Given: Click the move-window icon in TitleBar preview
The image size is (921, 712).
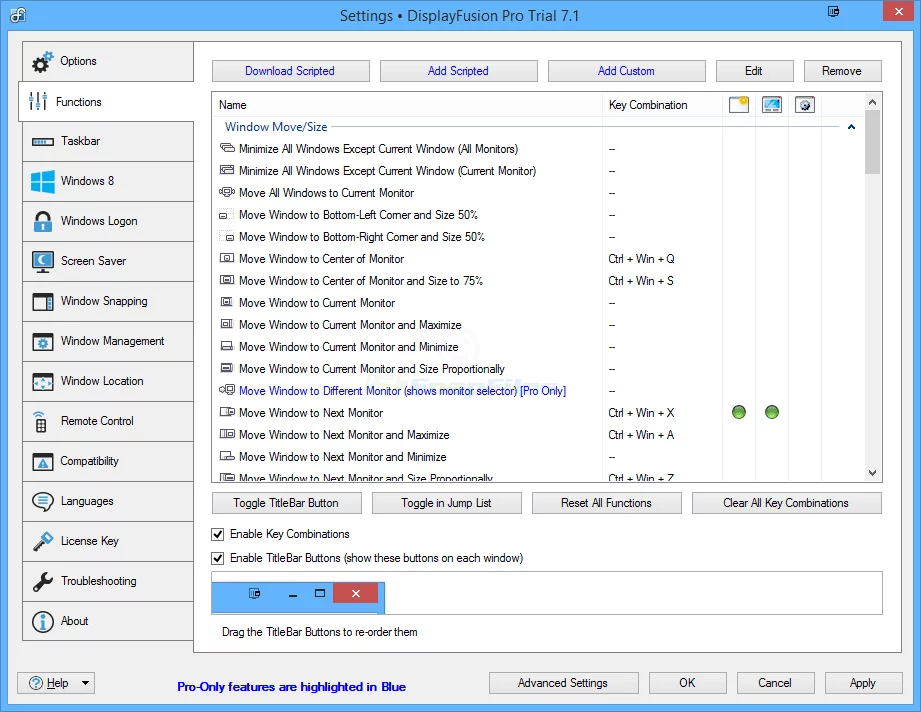Looking at the screenshot, I should 255,593.
